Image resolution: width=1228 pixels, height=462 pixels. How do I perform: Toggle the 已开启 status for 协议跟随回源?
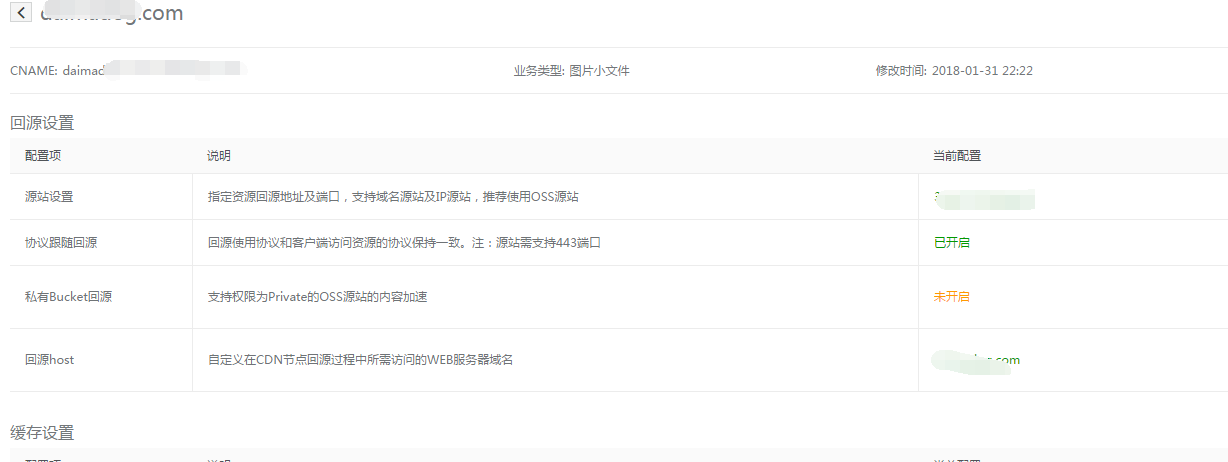[x=951, y=243]
